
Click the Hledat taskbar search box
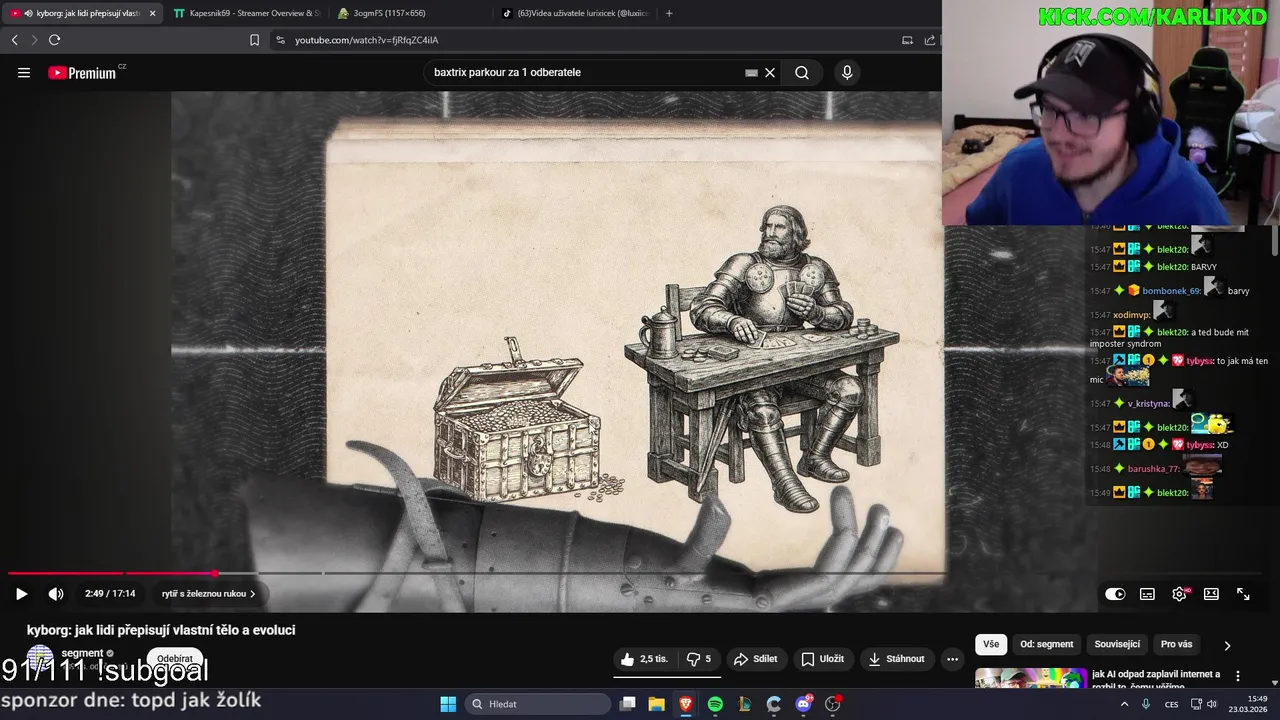(x=537, y=704)
